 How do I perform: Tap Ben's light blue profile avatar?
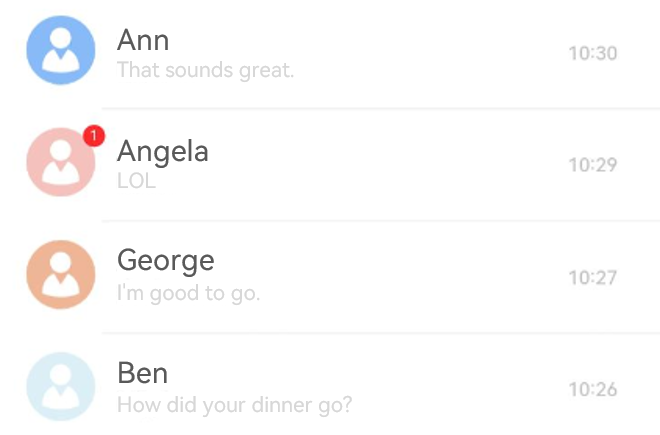click(x=61, y=387)
